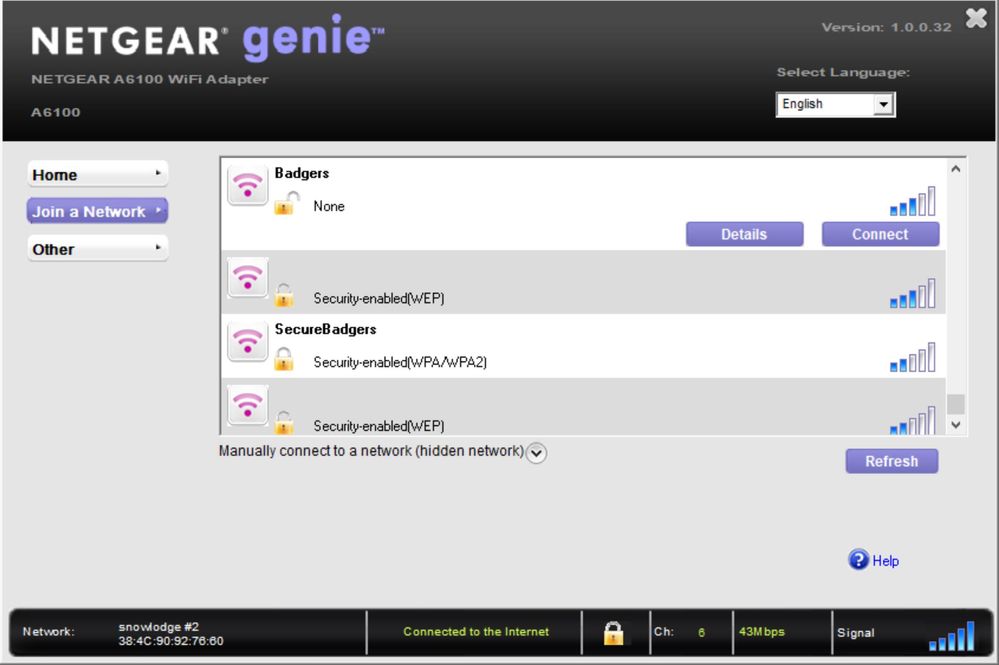Click the WiFi icon beside Badgers
Image resolution: width=999 pixels, height=665 pixels.
(x=247, y=185)
